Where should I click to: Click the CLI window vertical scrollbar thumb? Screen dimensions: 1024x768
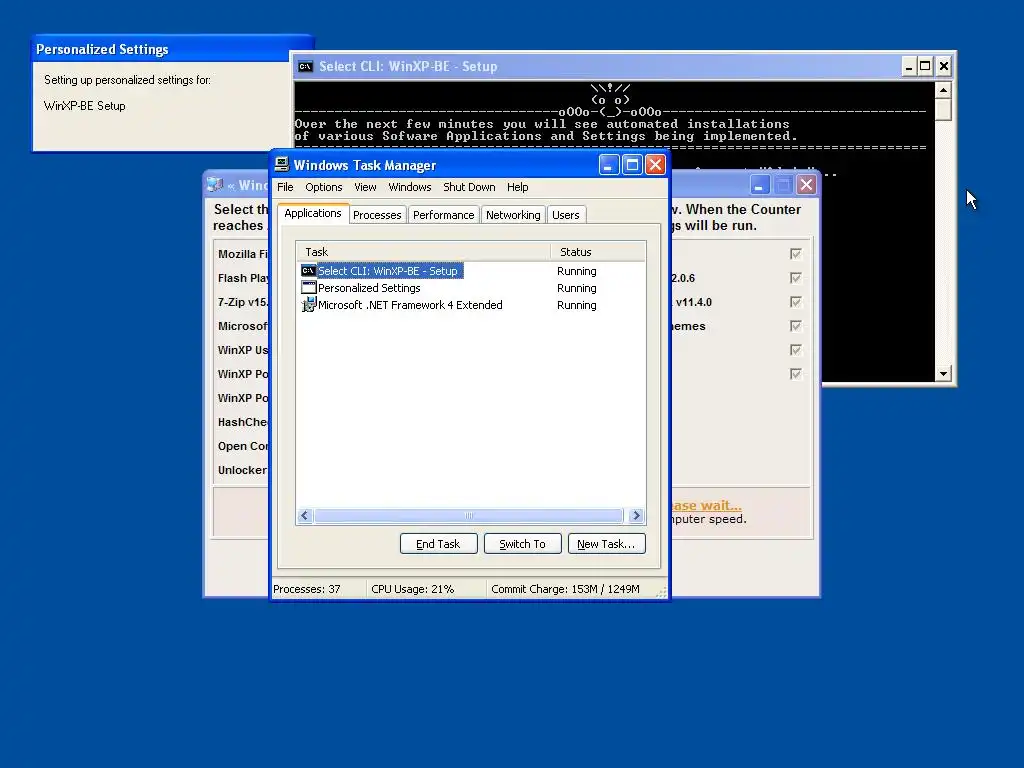click(x=943, y=109)
